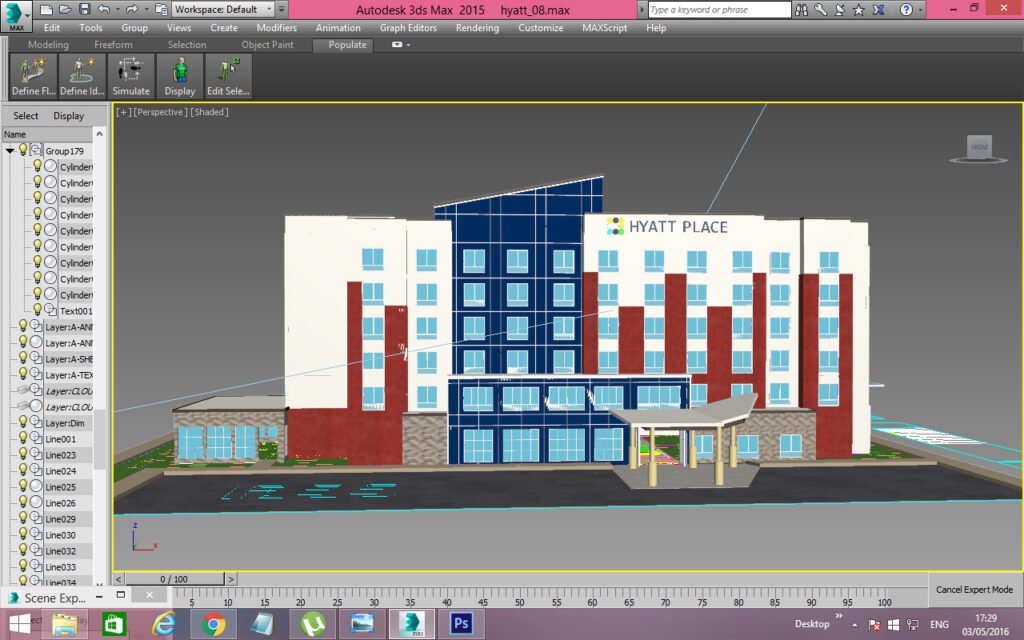Screen dimensions: 1024x640
Task: Click Cancel Expert Mode button
Action: [x=974, y=589]
